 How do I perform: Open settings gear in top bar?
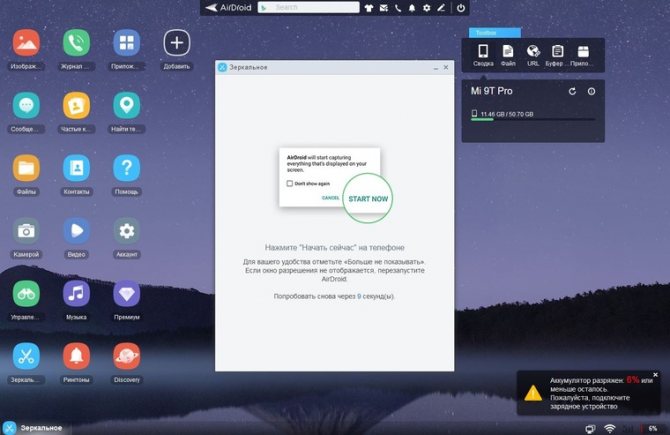[x=426, y=8]
